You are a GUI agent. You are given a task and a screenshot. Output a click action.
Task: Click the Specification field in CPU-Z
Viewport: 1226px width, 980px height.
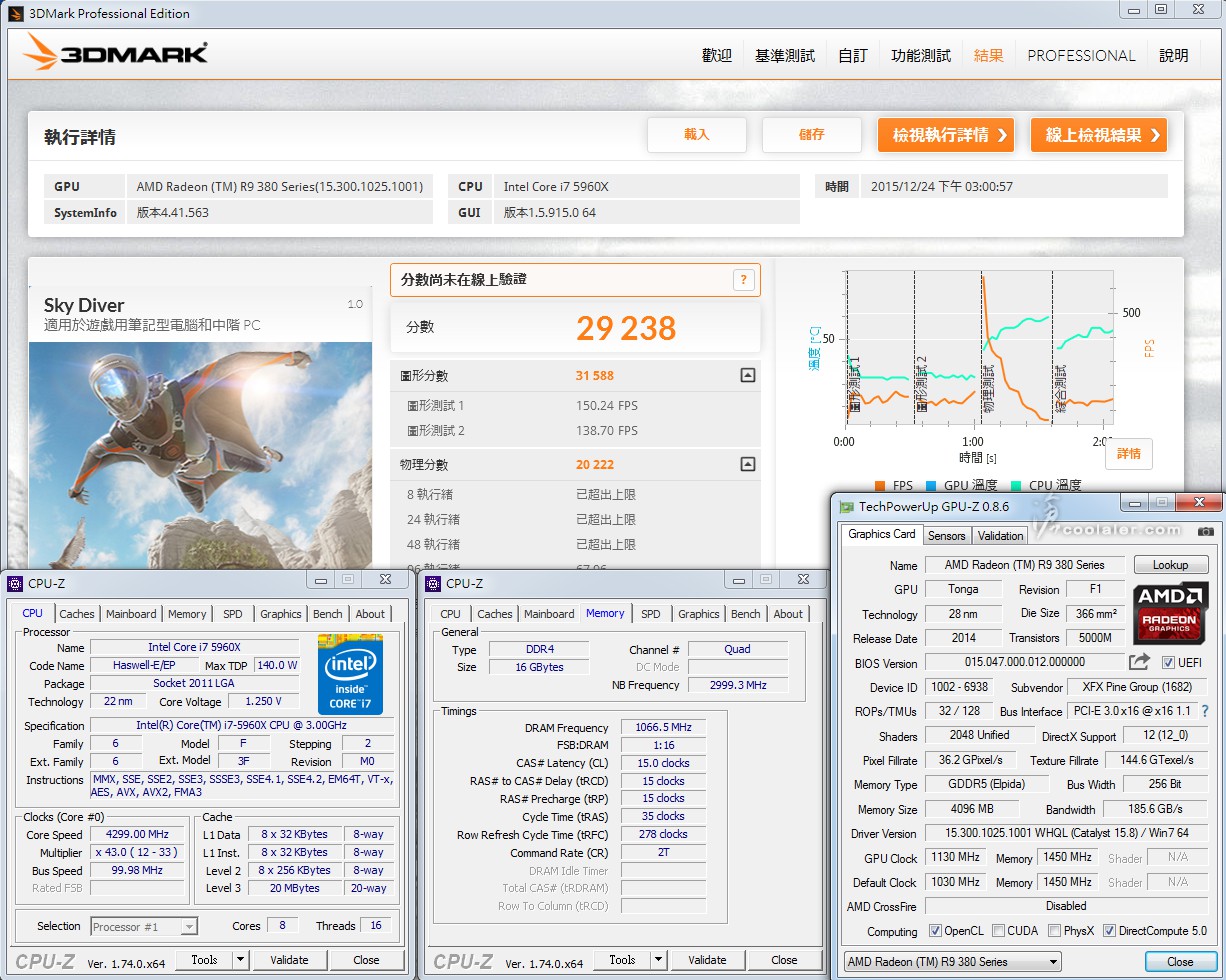pos(242,726)
